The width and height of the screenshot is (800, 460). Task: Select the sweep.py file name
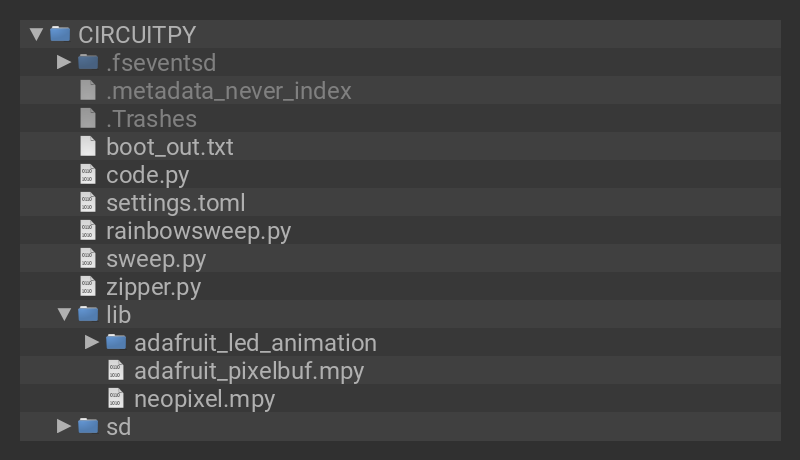pyautogui.click(x=156, y=259)
